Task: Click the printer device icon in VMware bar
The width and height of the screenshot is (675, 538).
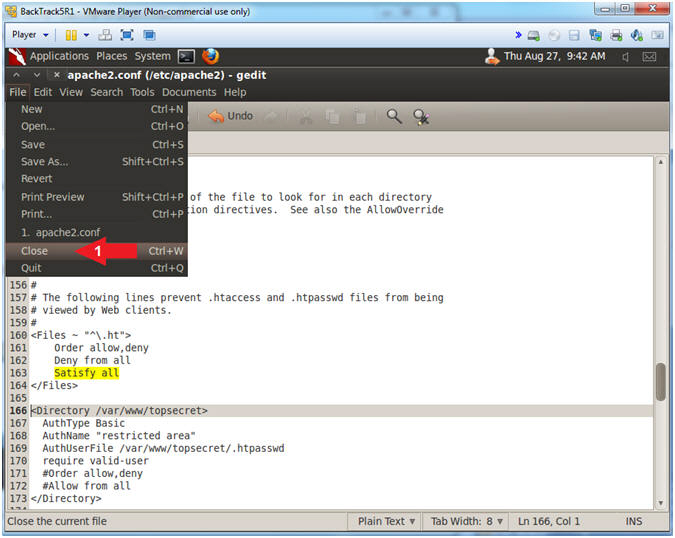Action: pos(616,35)
